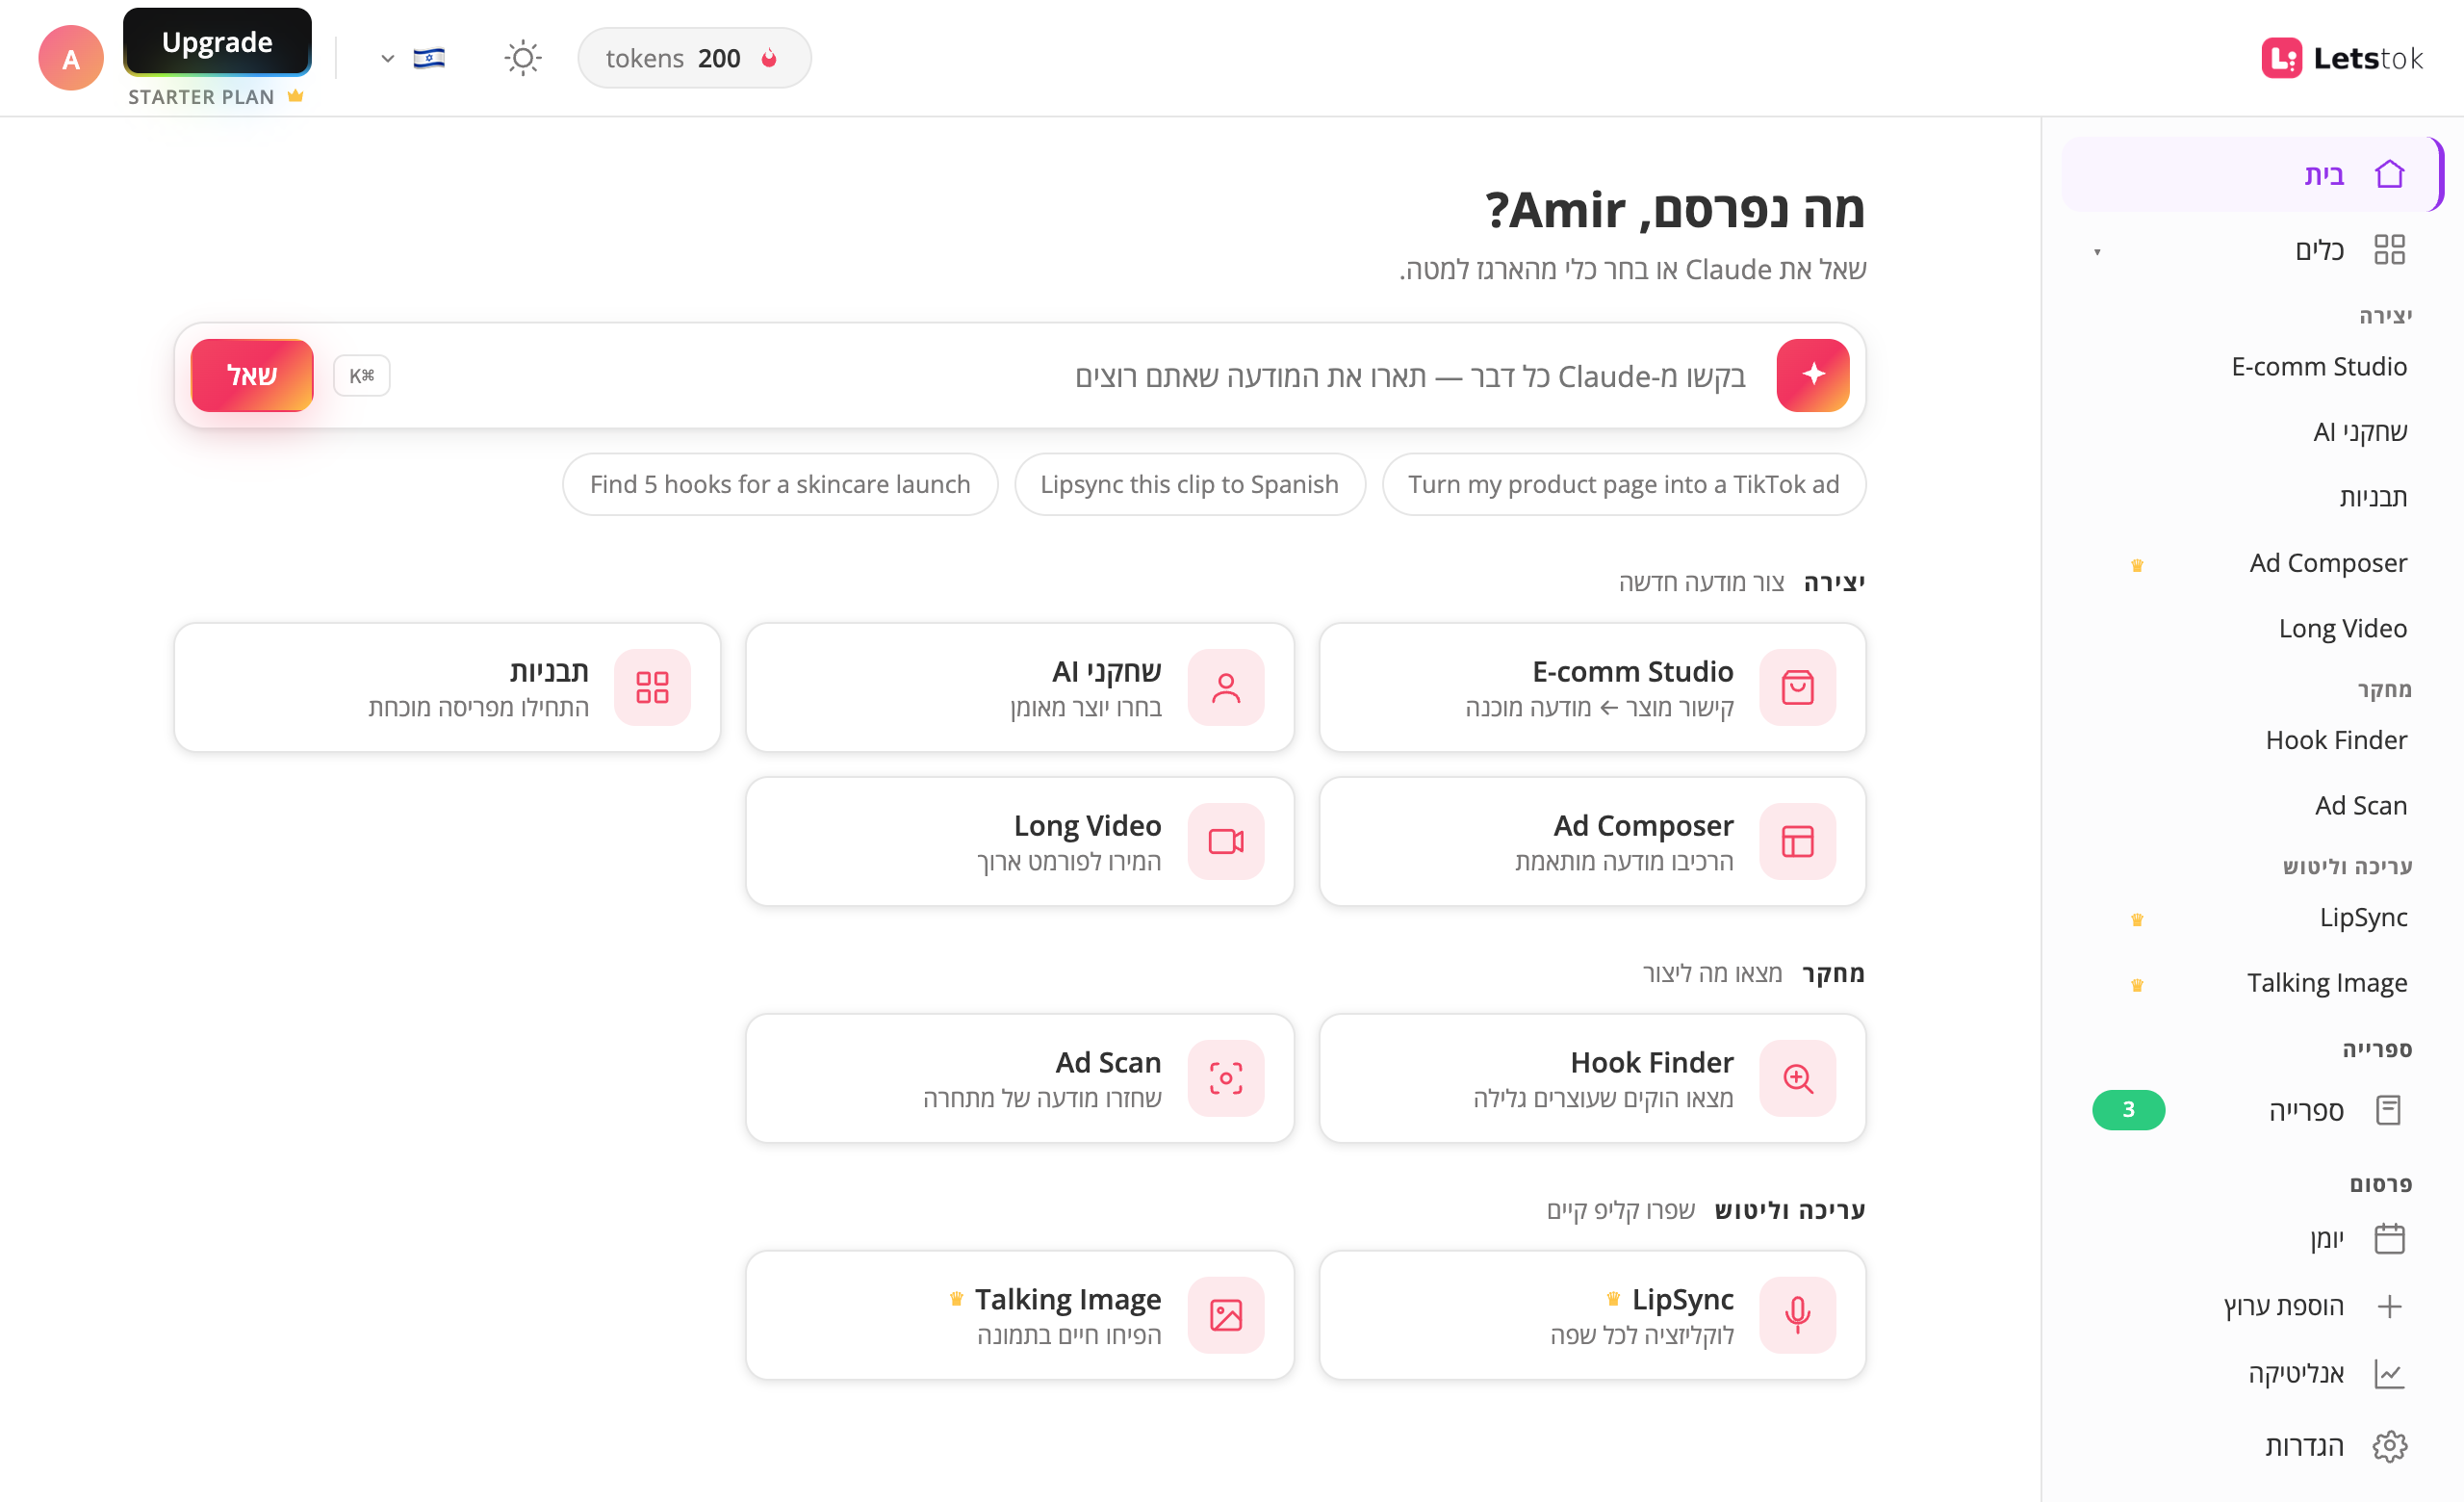
Task: Click the אנליטיקה chart icon
Action: click(x=2389, y=1373)
